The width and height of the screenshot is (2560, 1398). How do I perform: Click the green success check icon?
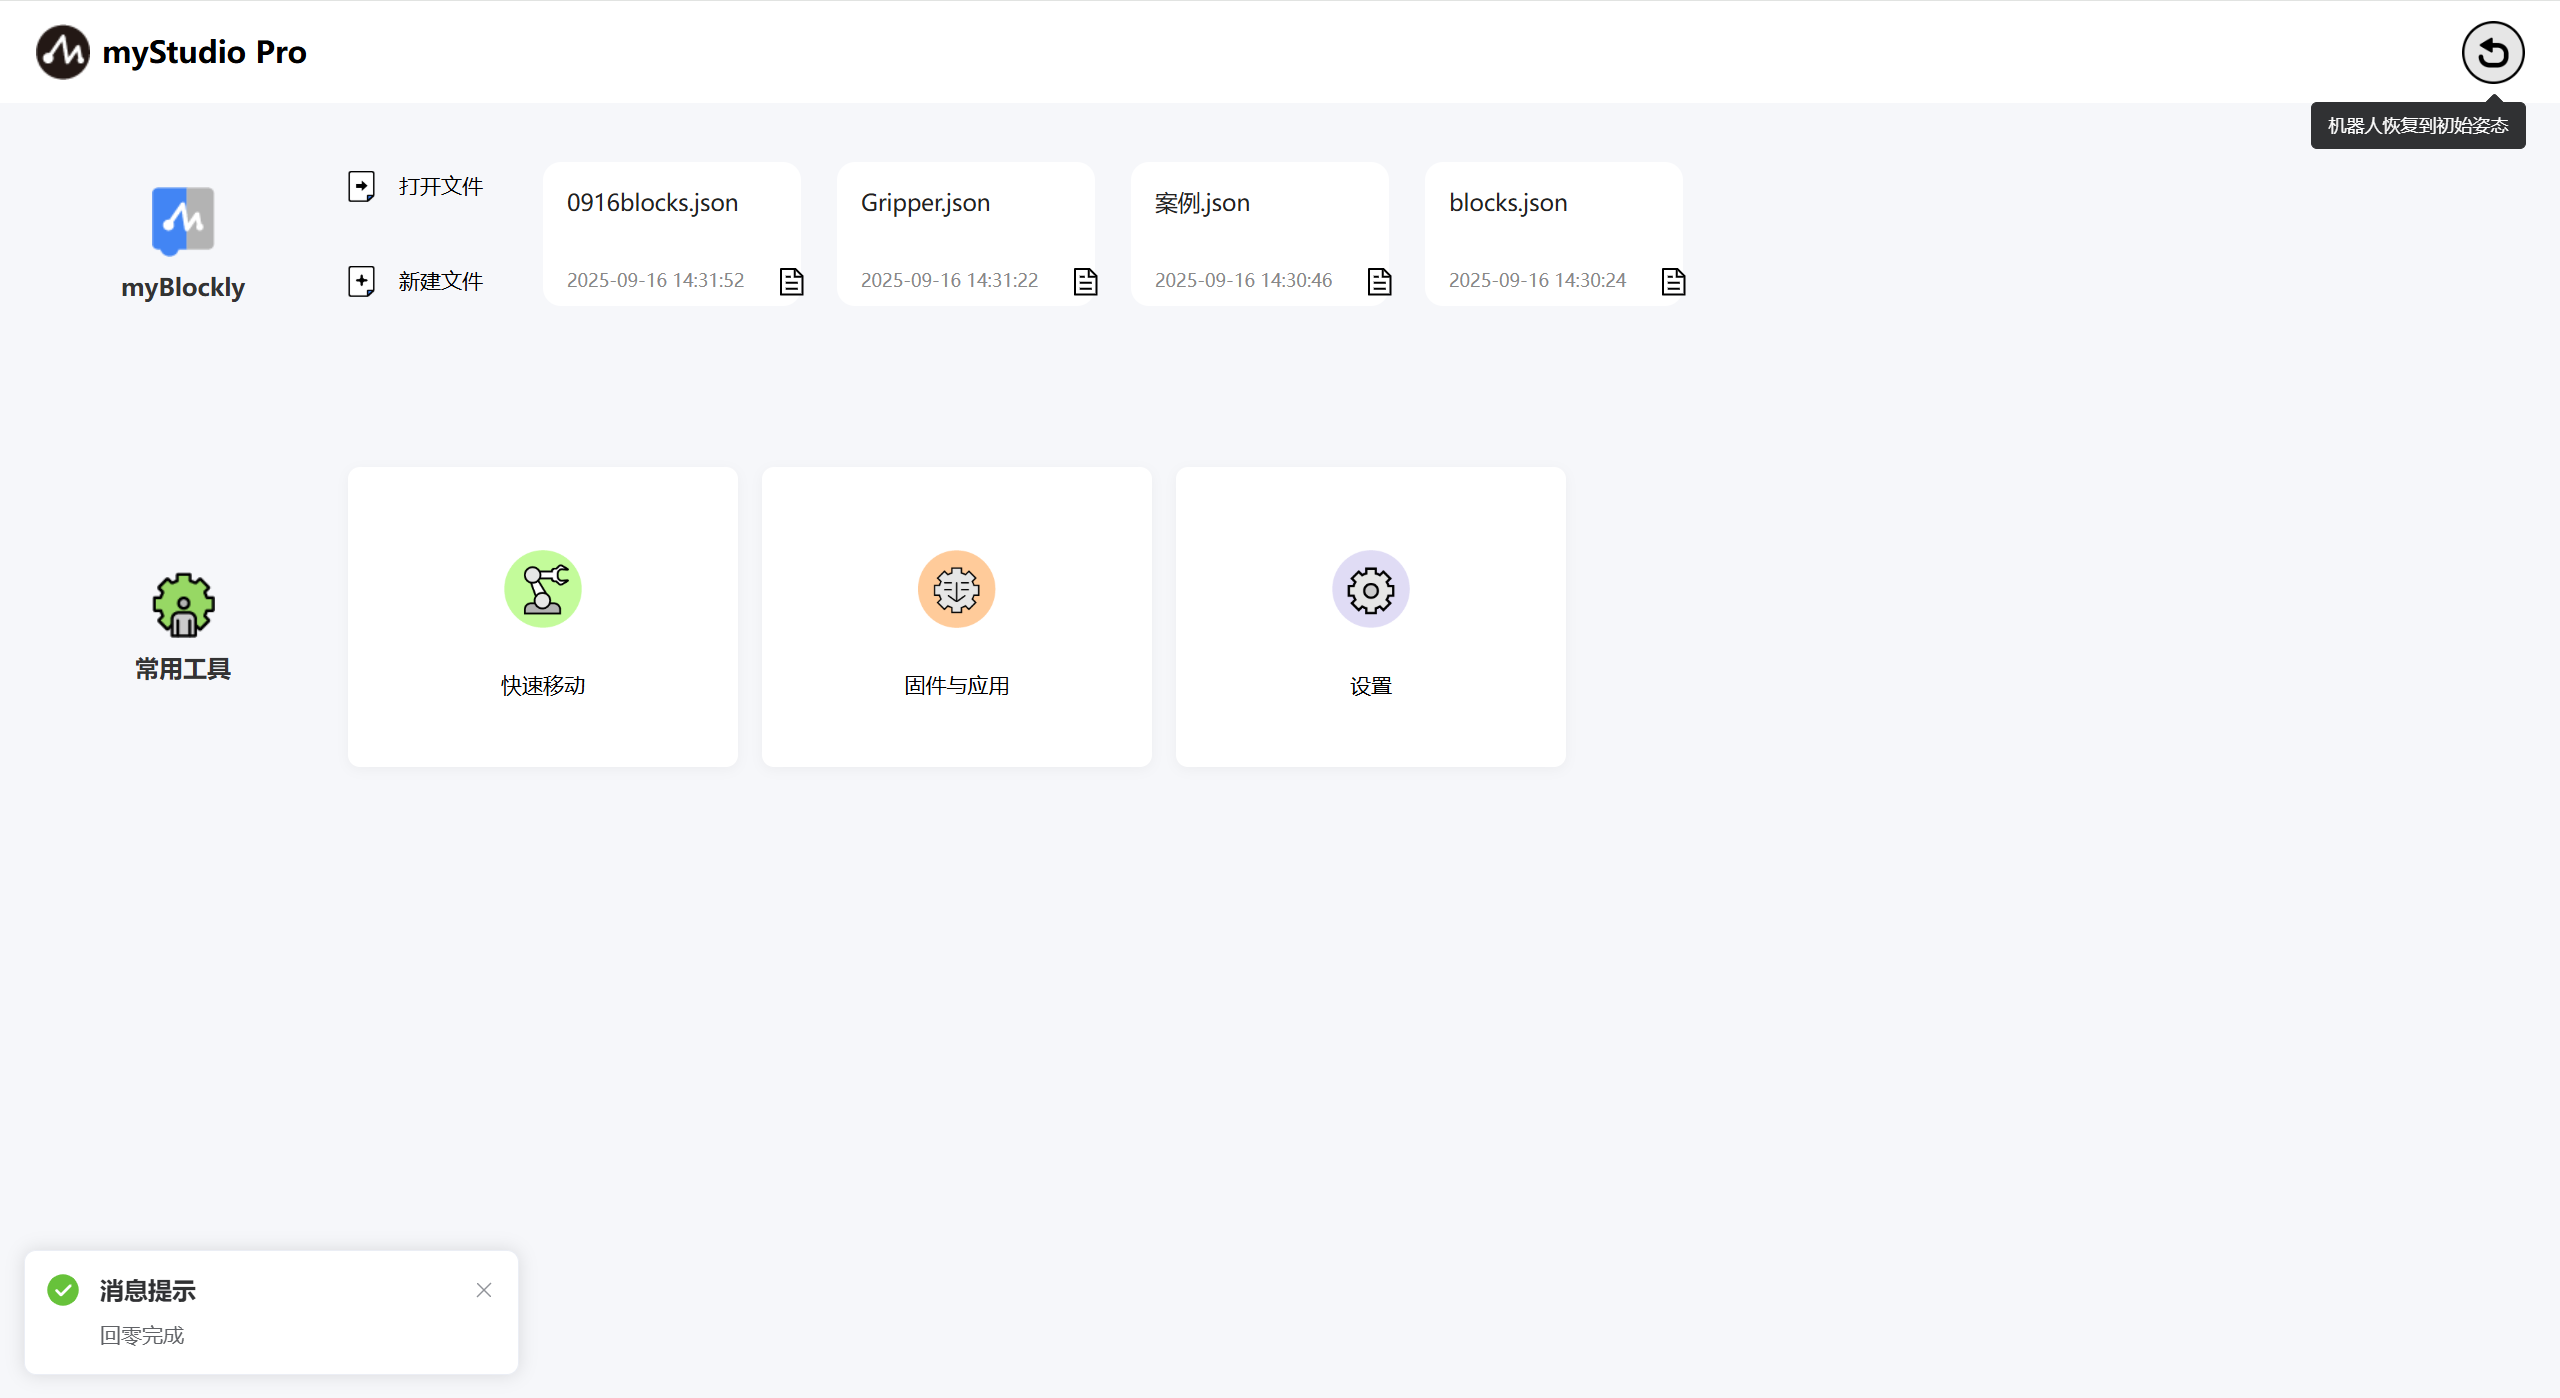point(63,1290)
